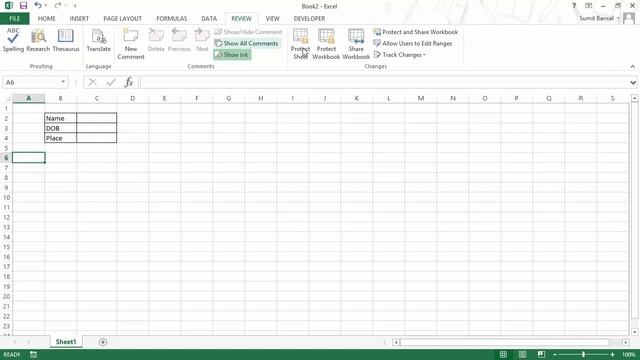640x360 pixels.
Task: Click the cell containing Name
Action: (x=60, y=118)
